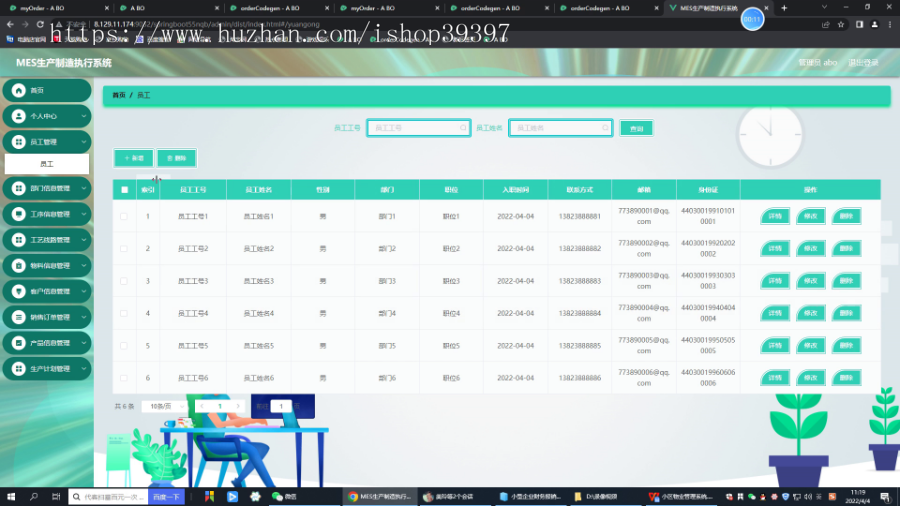Toggle the select-all checkbox in table header

(125, 190)
